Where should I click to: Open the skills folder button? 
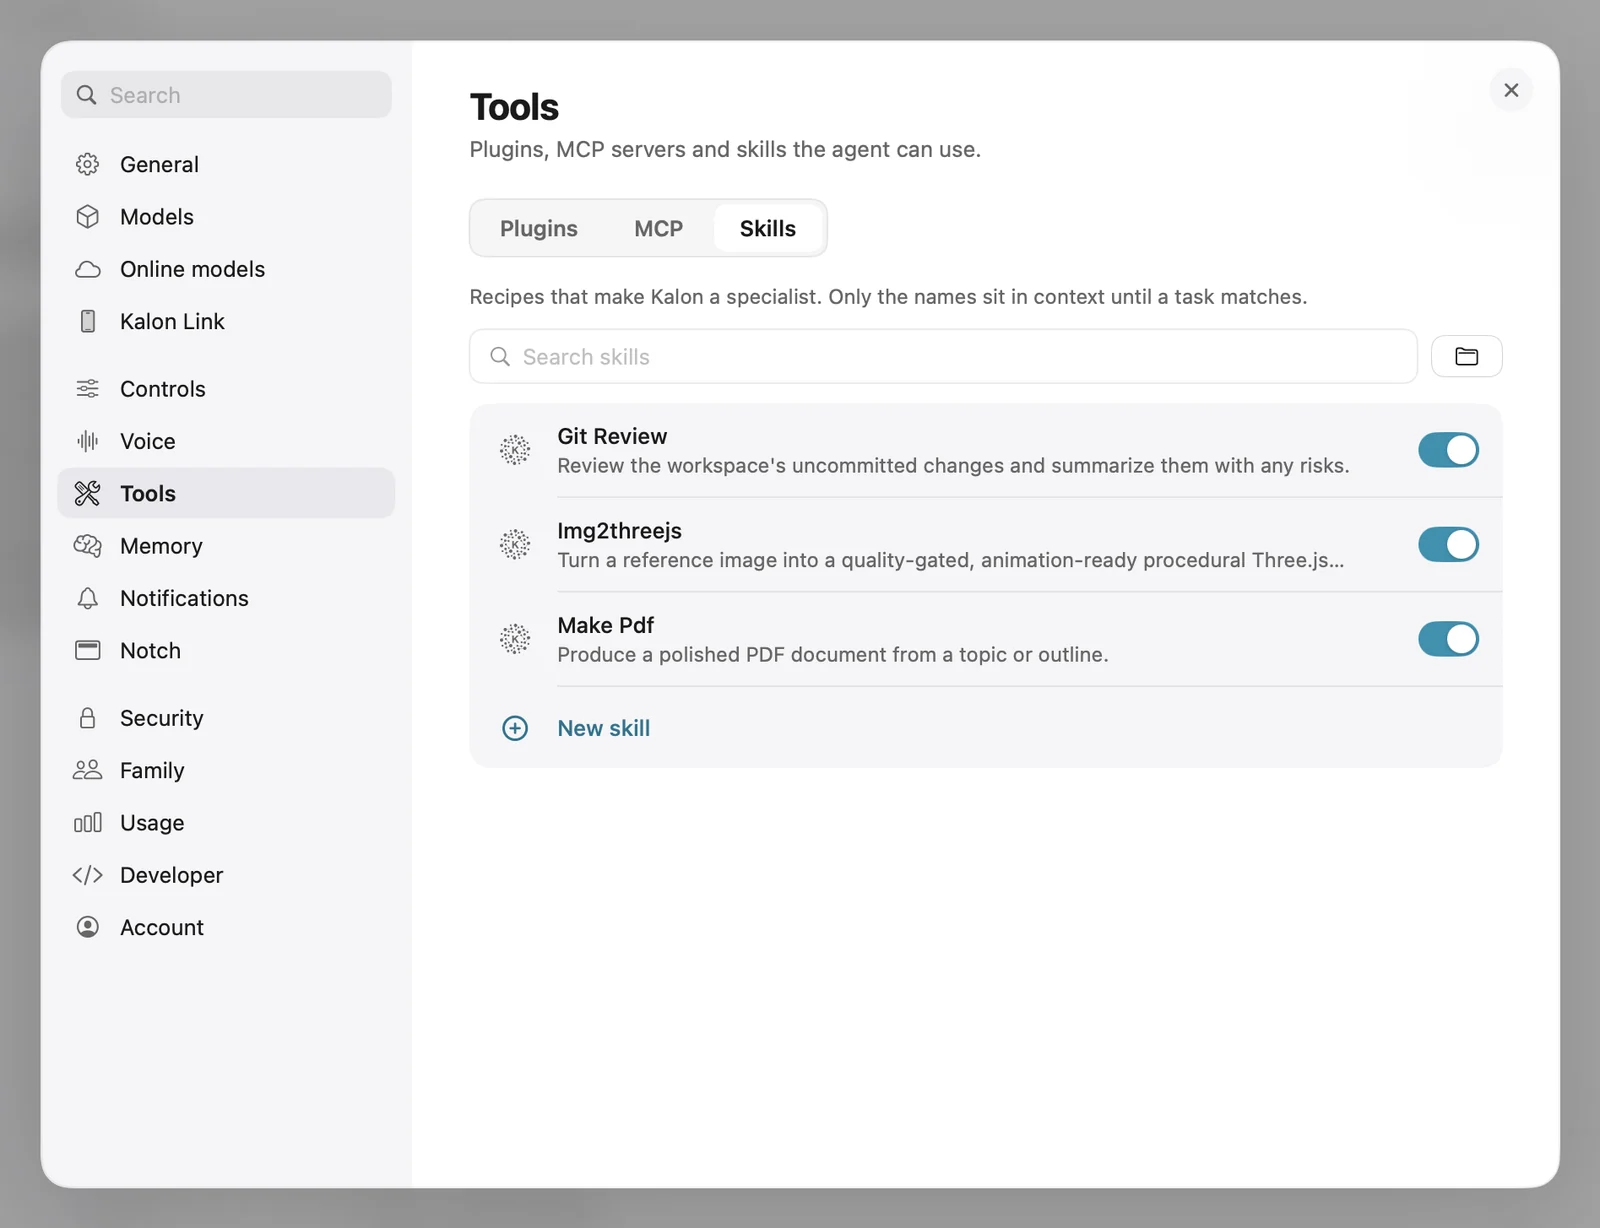coord(1466,356)
